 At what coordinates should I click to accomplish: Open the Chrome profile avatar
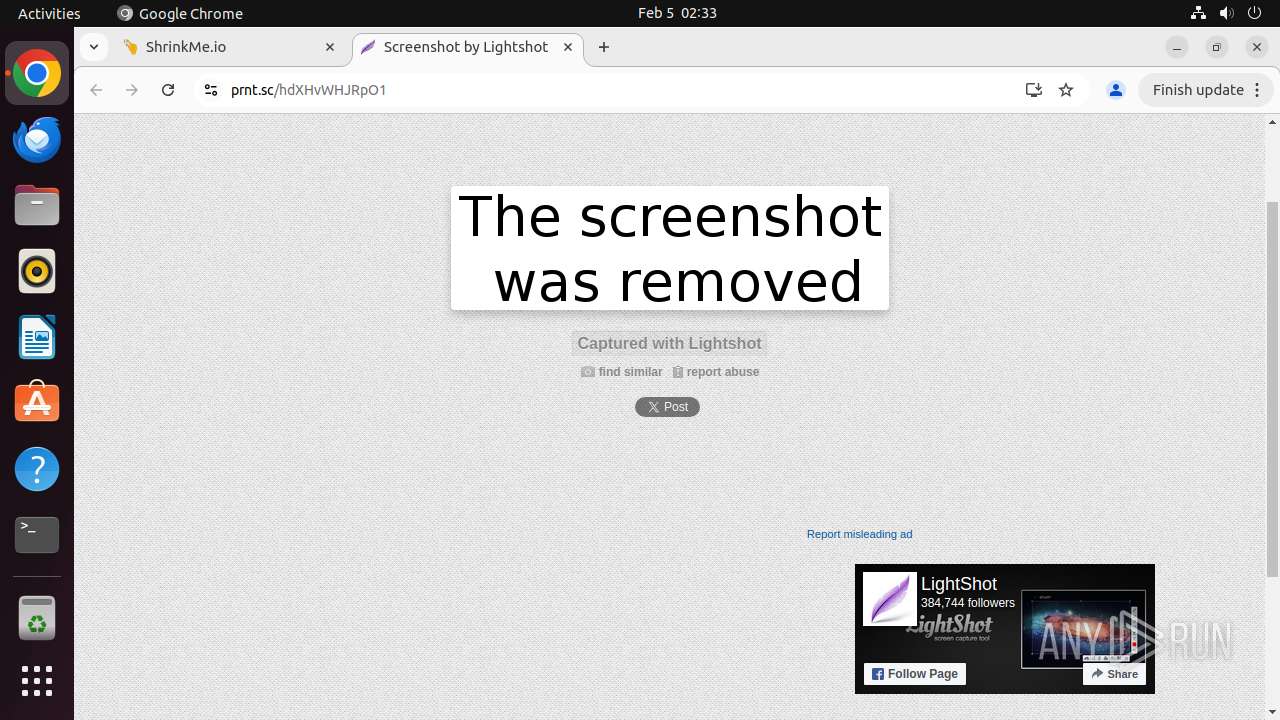click(1116, 90)
